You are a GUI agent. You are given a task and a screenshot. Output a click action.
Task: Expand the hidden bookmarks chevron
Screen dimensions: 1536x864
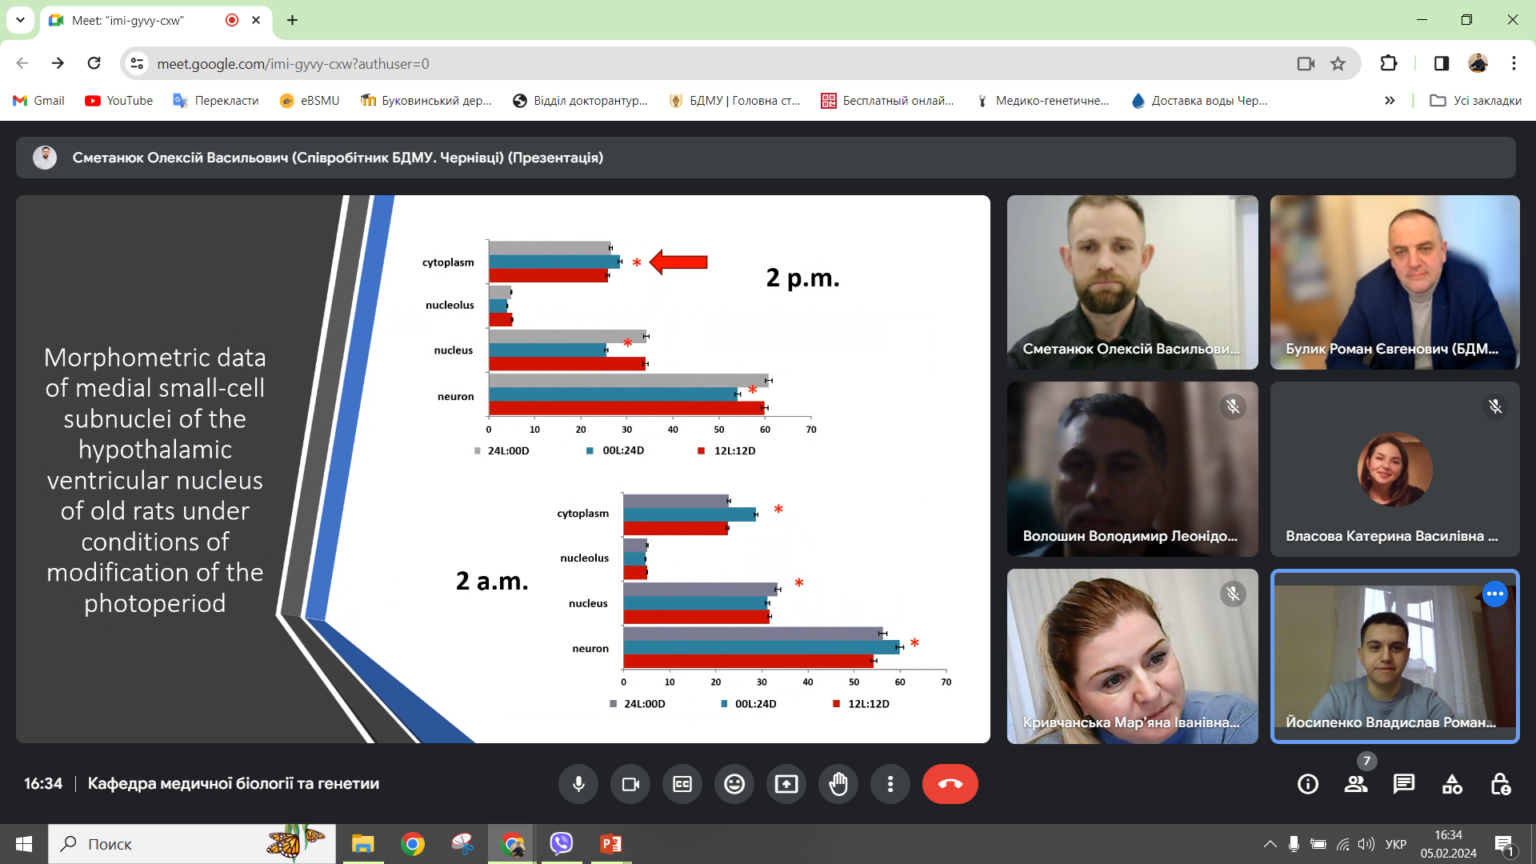tap(1389, 101)
